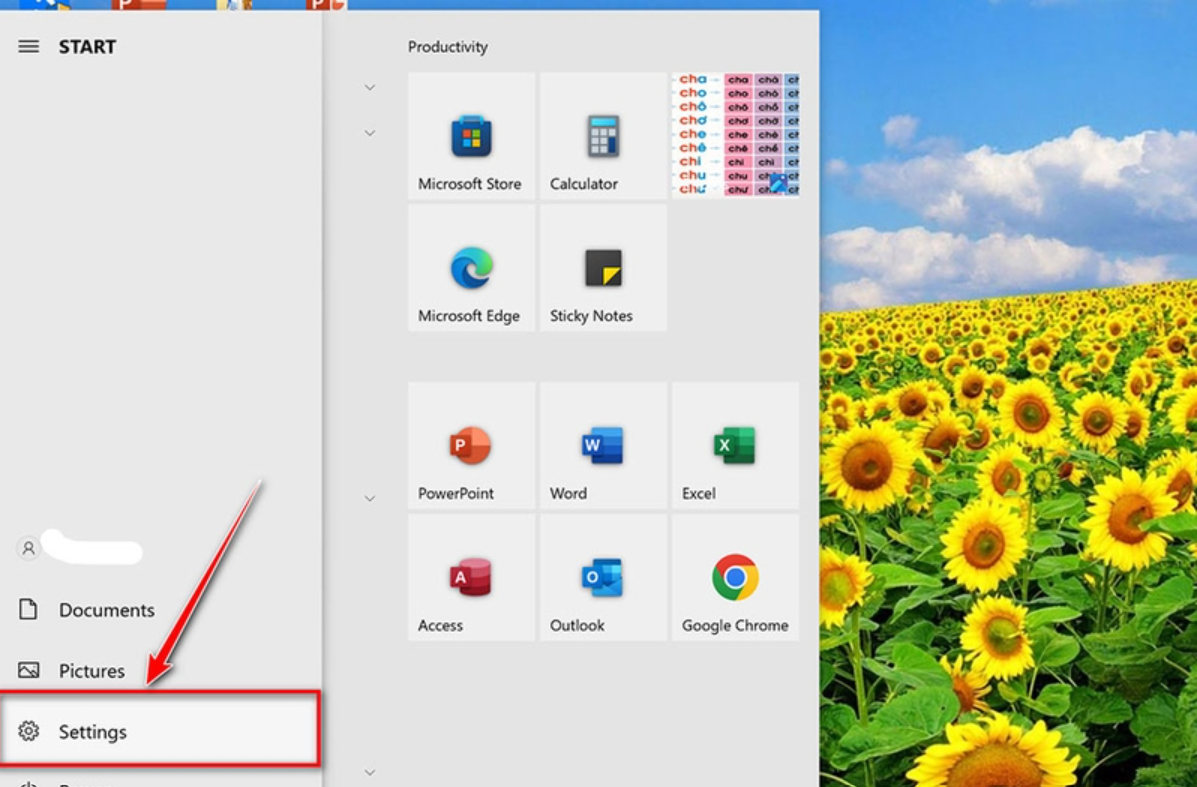
Task: Open Documents label from Start sidebar
Action: [107, 610]
